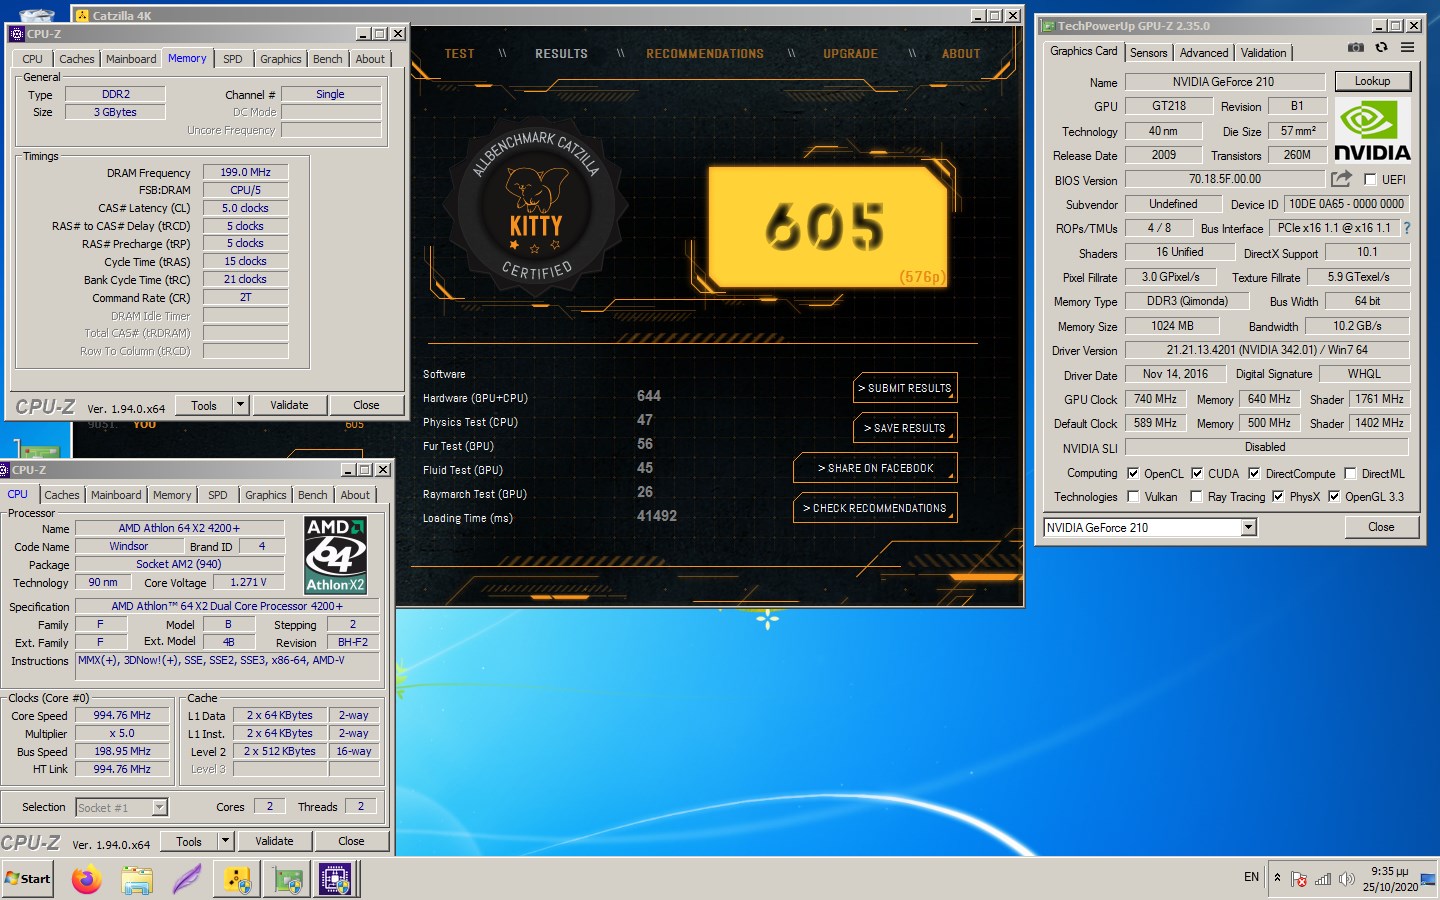This screenshot has width=1440, height=900.
Task: Click the 605 score panel in Catzilla
Action: point(828,227)
